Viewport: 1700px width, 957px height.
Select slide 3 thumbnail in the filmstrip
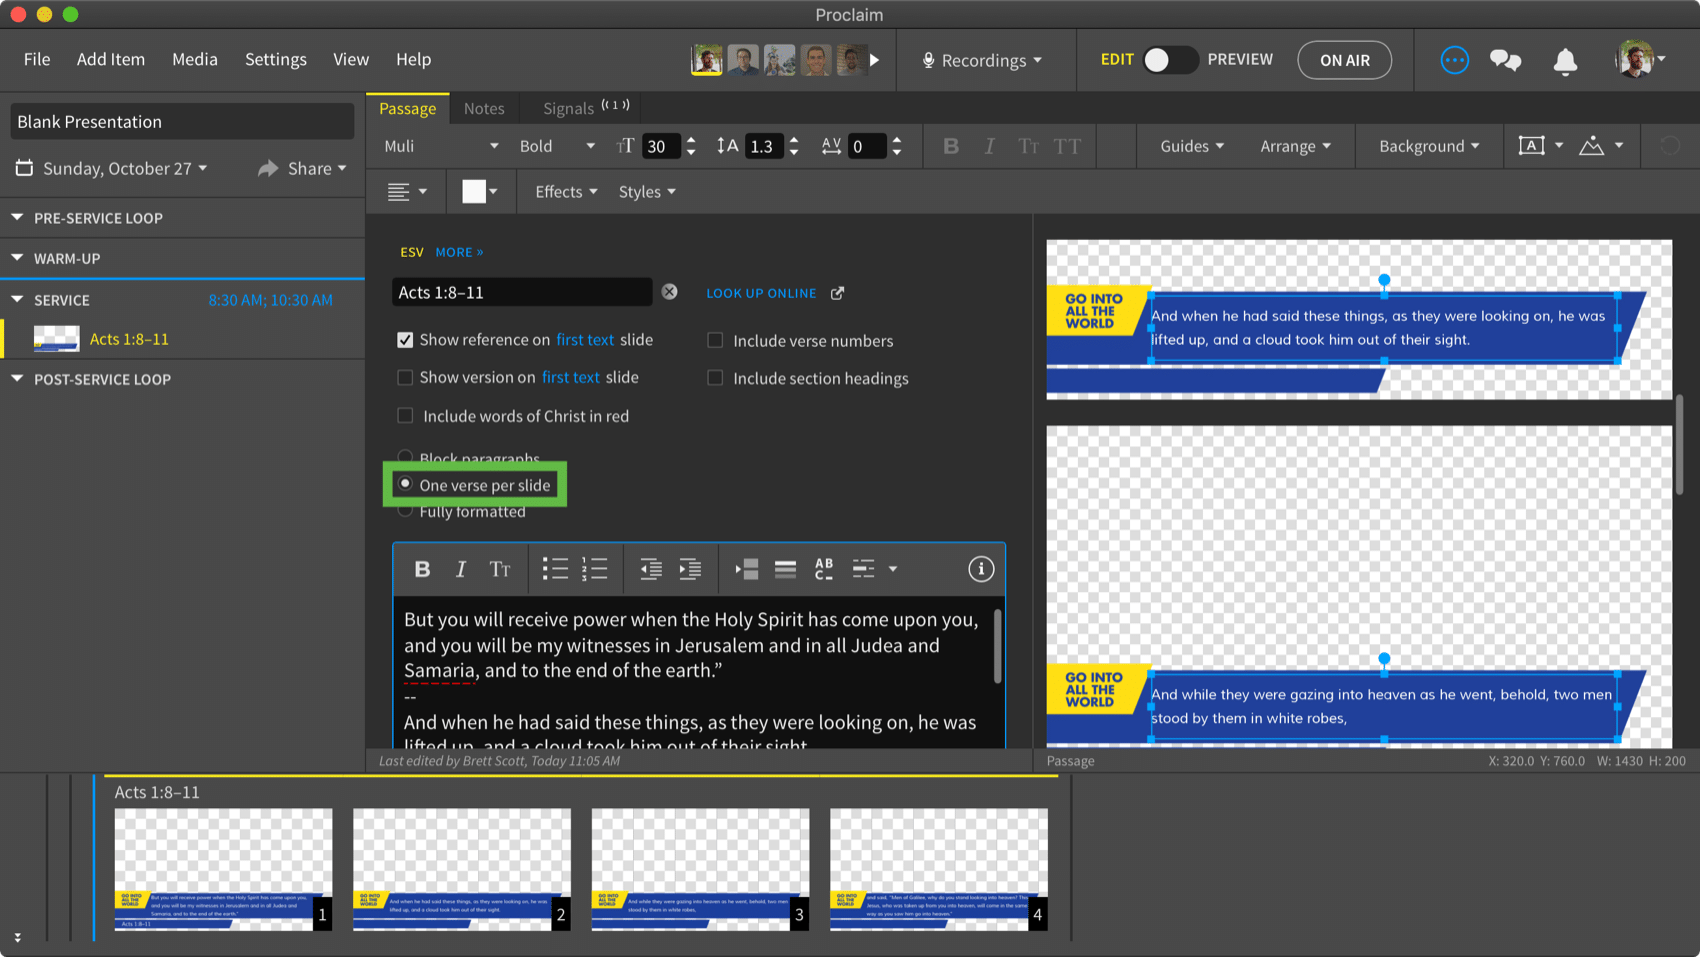[x=700, y=869]
